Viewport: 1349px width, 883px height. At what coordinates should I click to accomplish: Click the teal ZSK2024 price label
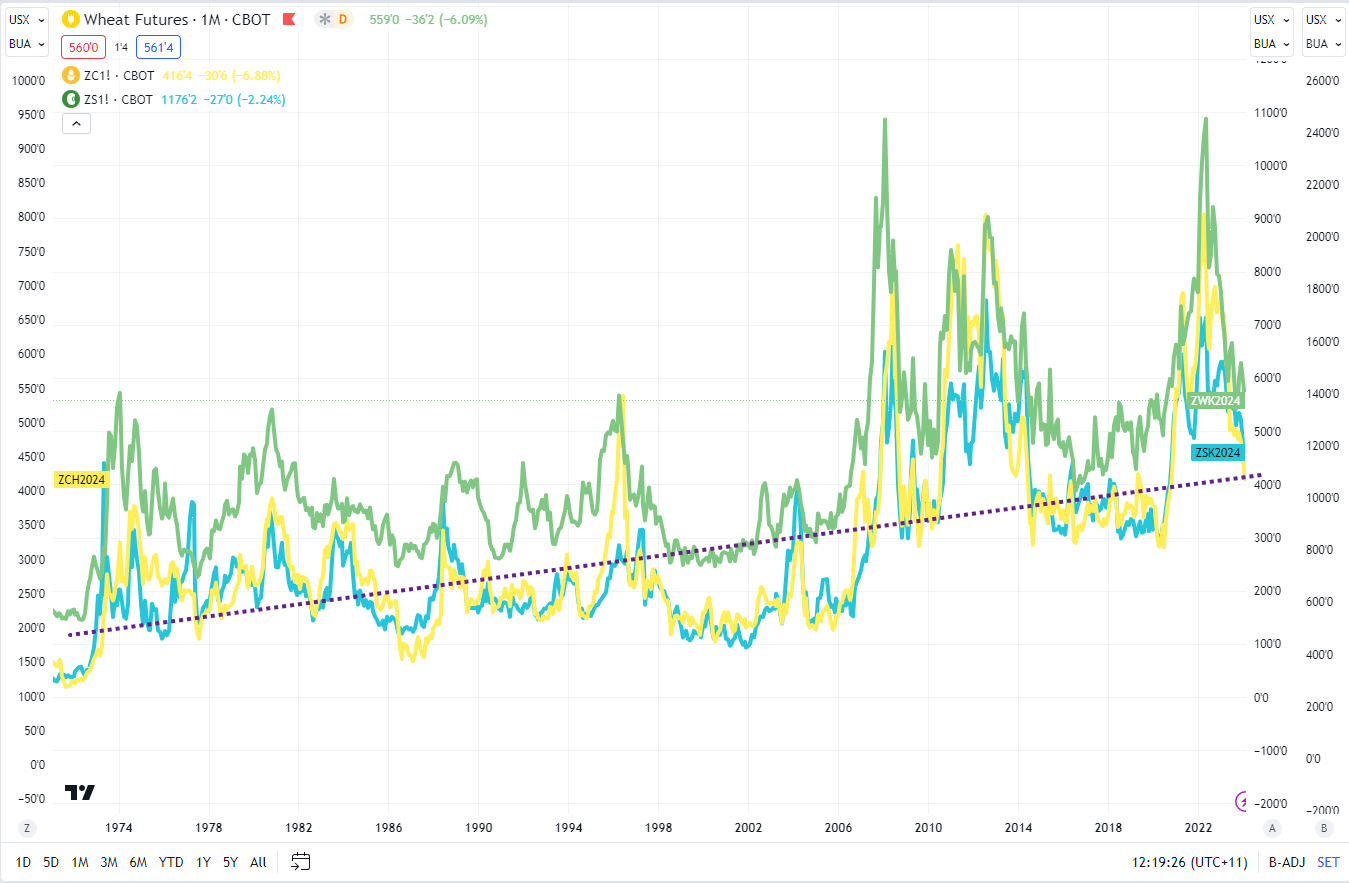pos(1218,452)
